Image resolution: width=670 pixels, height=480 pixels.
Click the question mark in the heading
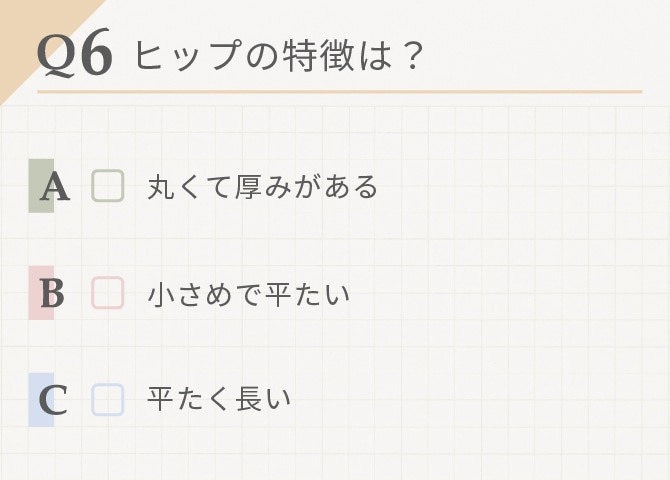[x=412, y=56]
